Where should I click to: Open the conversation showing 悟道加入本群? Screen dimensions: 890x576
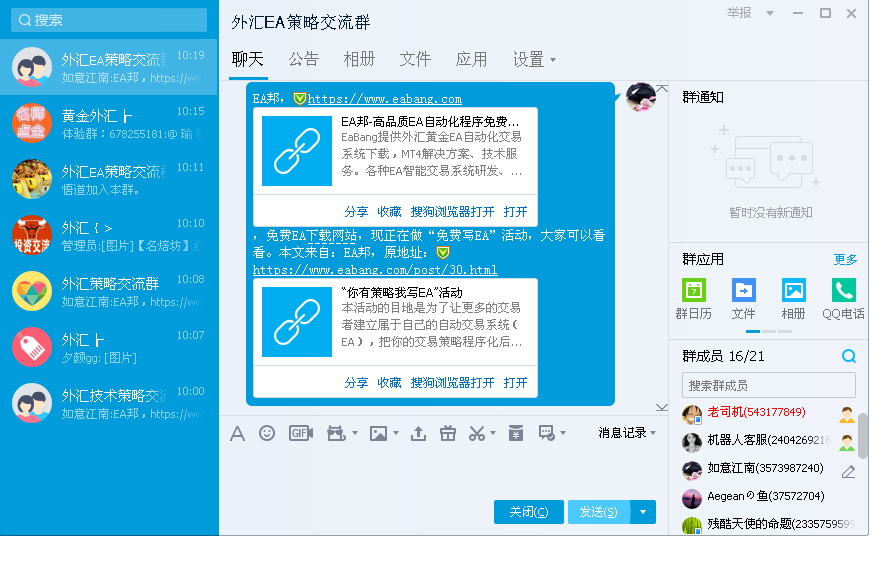pos(109,179)
